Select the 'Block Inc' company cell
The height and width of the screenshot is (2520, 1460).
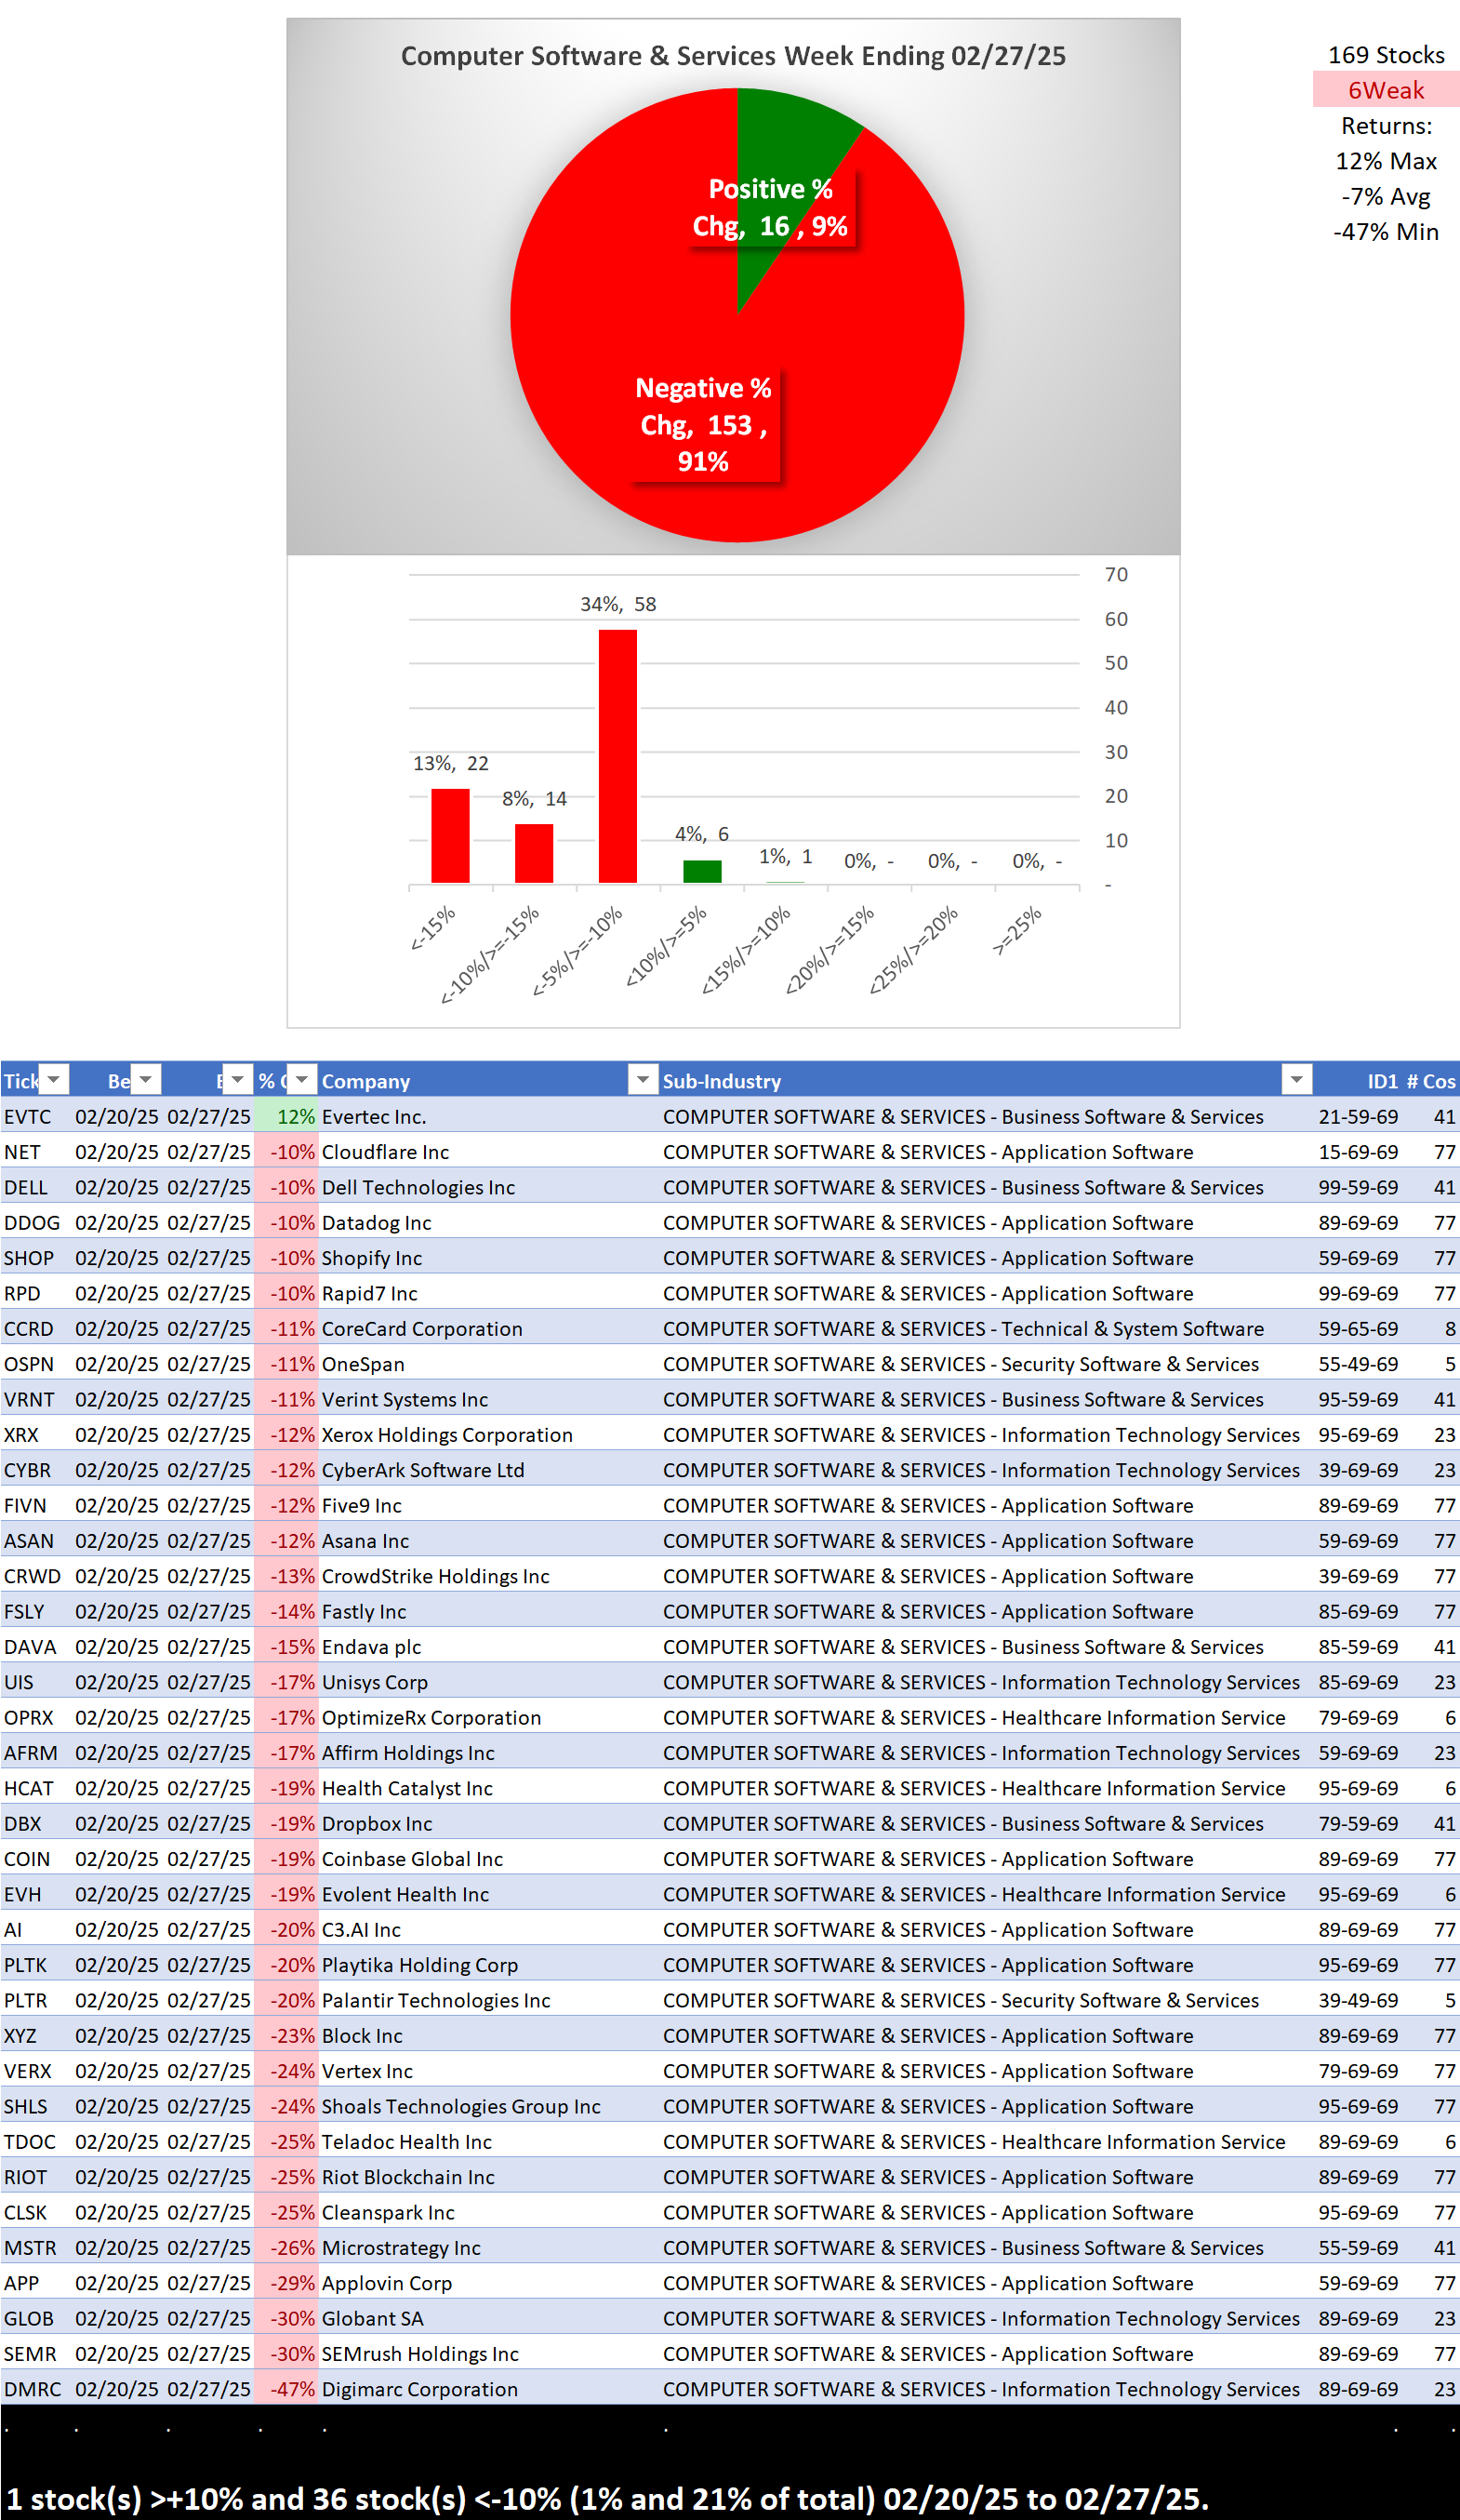coord(488,2035)
